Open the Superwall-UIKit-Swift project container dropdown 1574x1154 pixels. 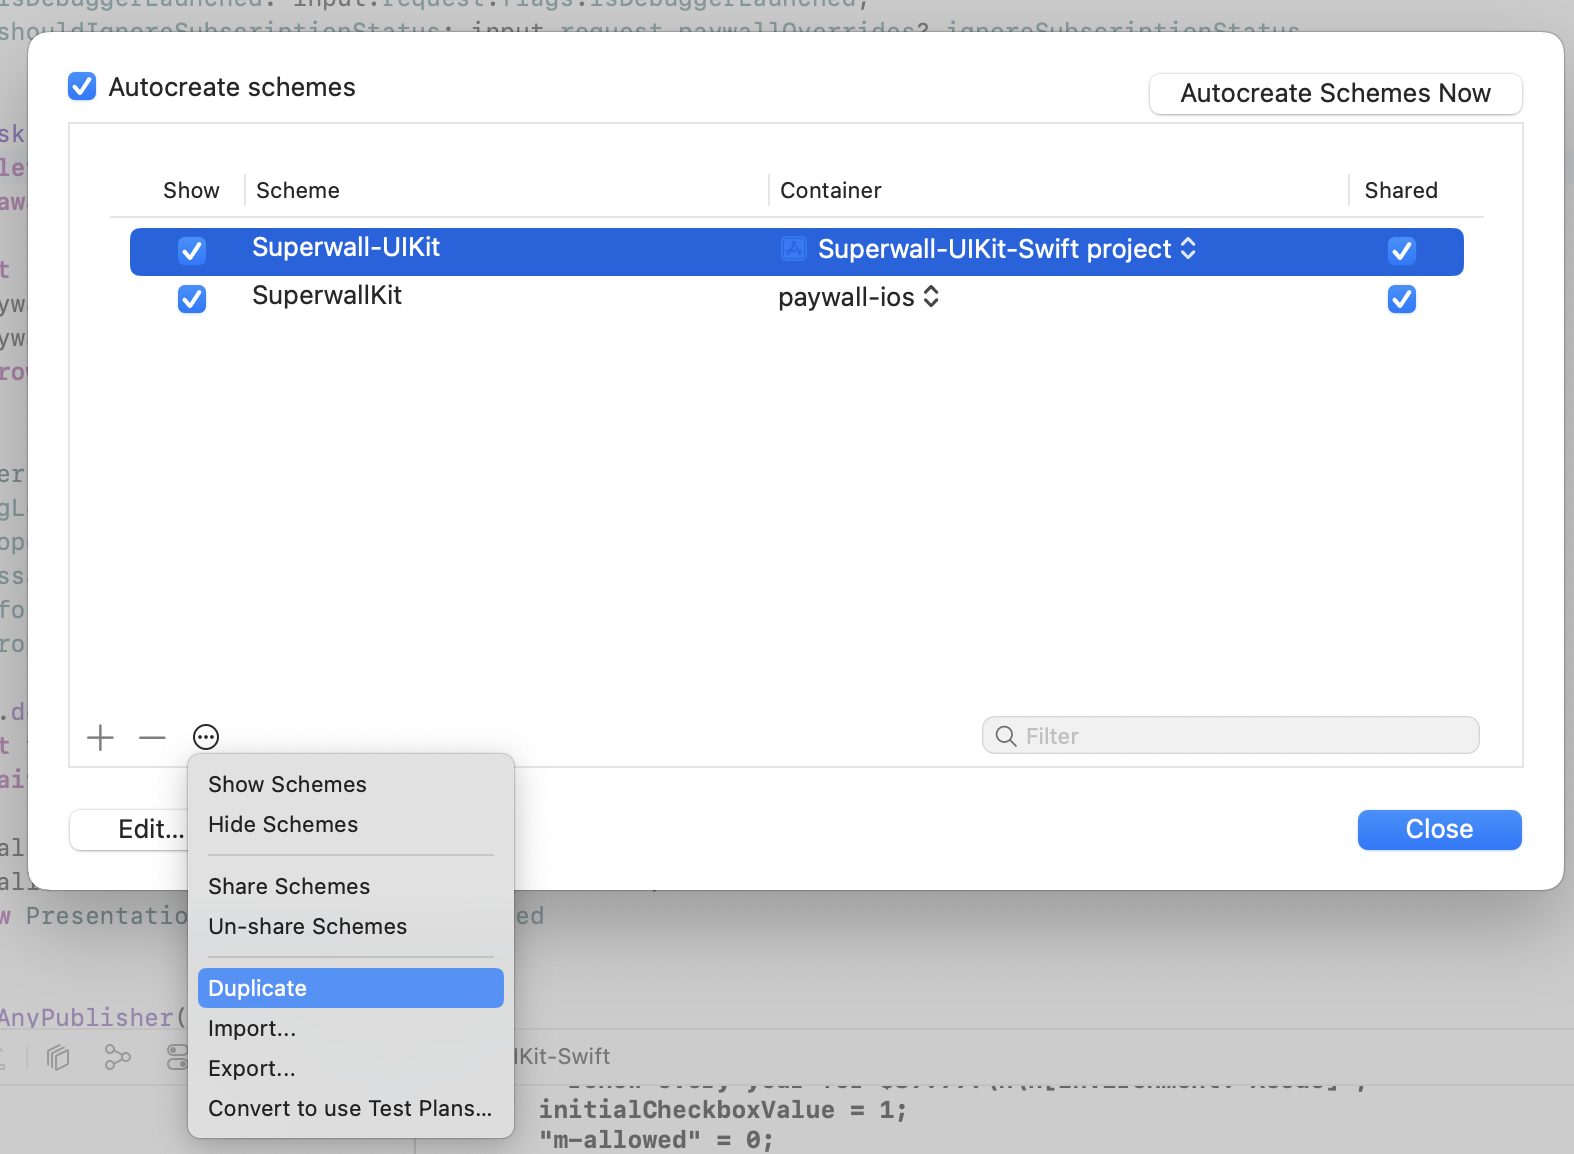(1188, 249)
